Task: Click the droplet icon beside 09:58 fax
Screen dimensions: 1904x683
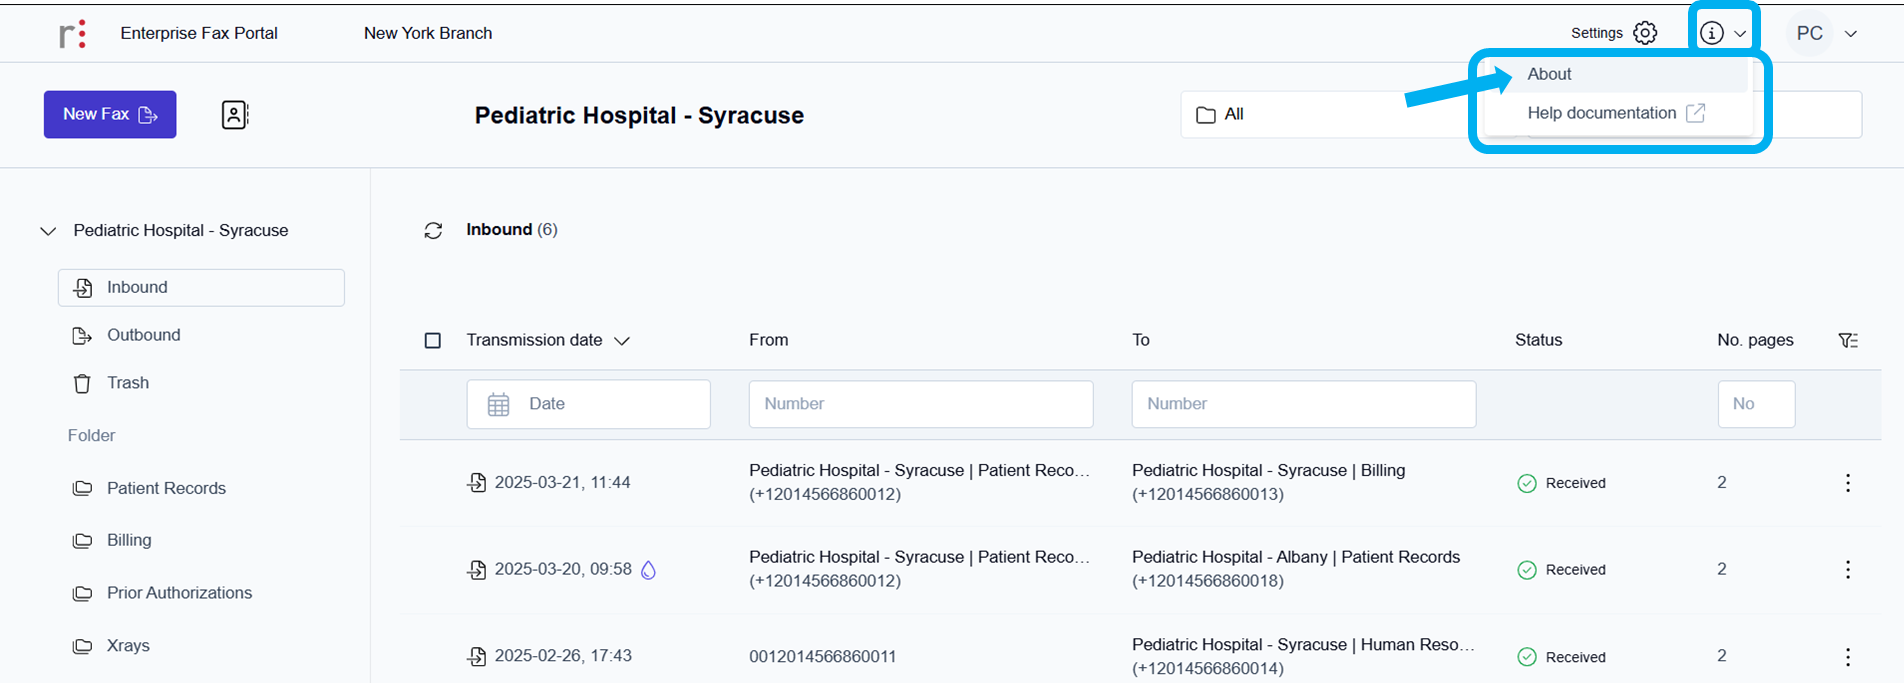Action: pyautogui.click(x=648, y=570)
